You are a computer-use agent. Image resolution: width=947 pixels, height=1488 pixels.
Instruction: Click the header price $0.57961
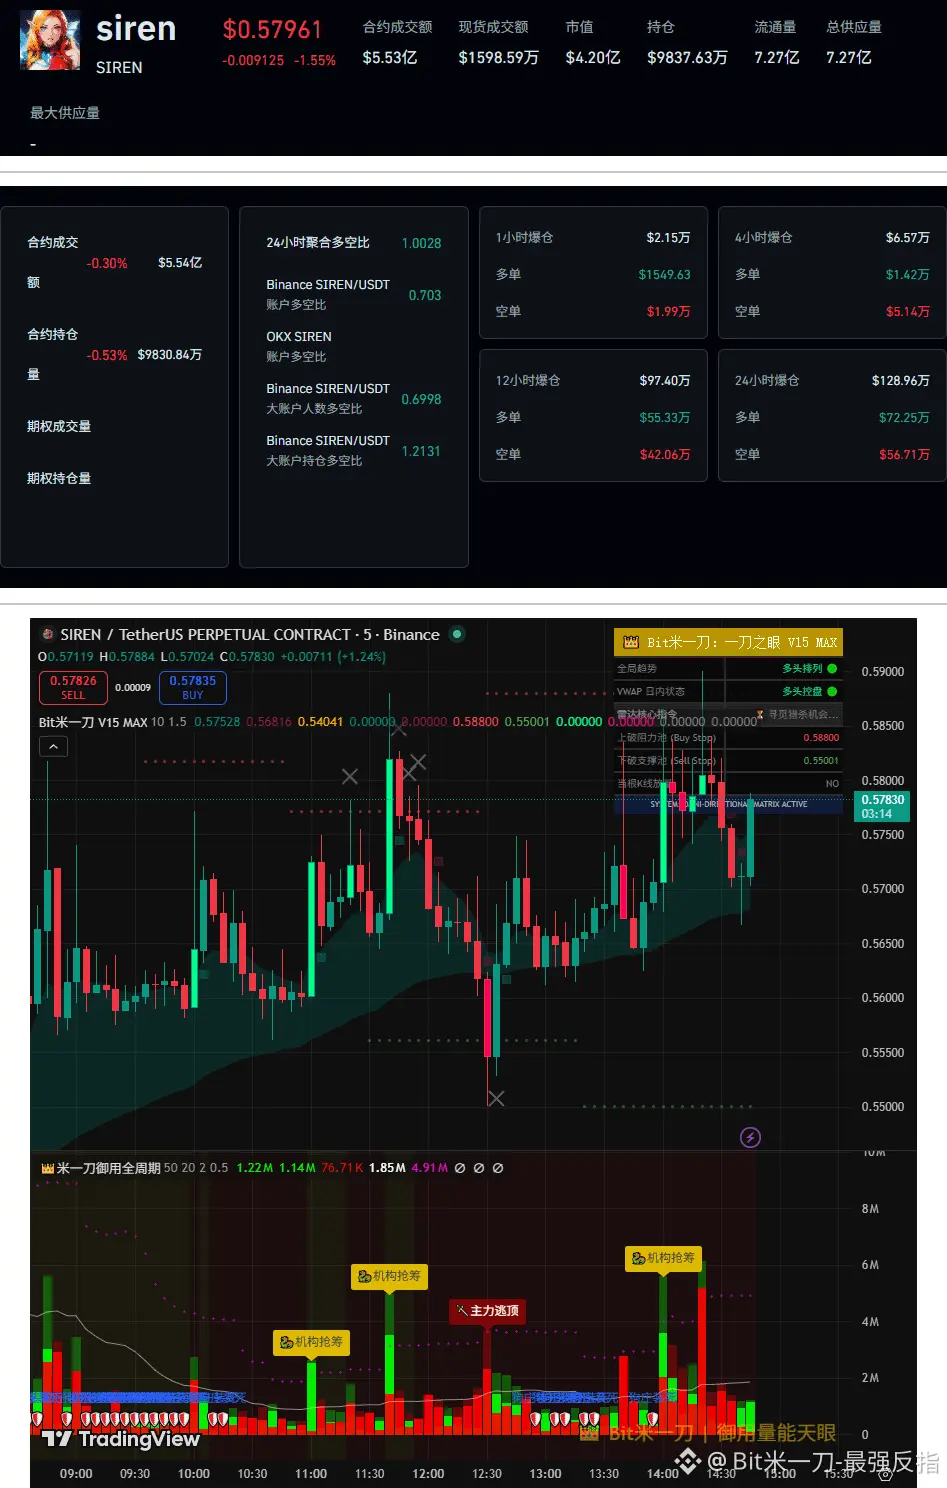[272, 30]
